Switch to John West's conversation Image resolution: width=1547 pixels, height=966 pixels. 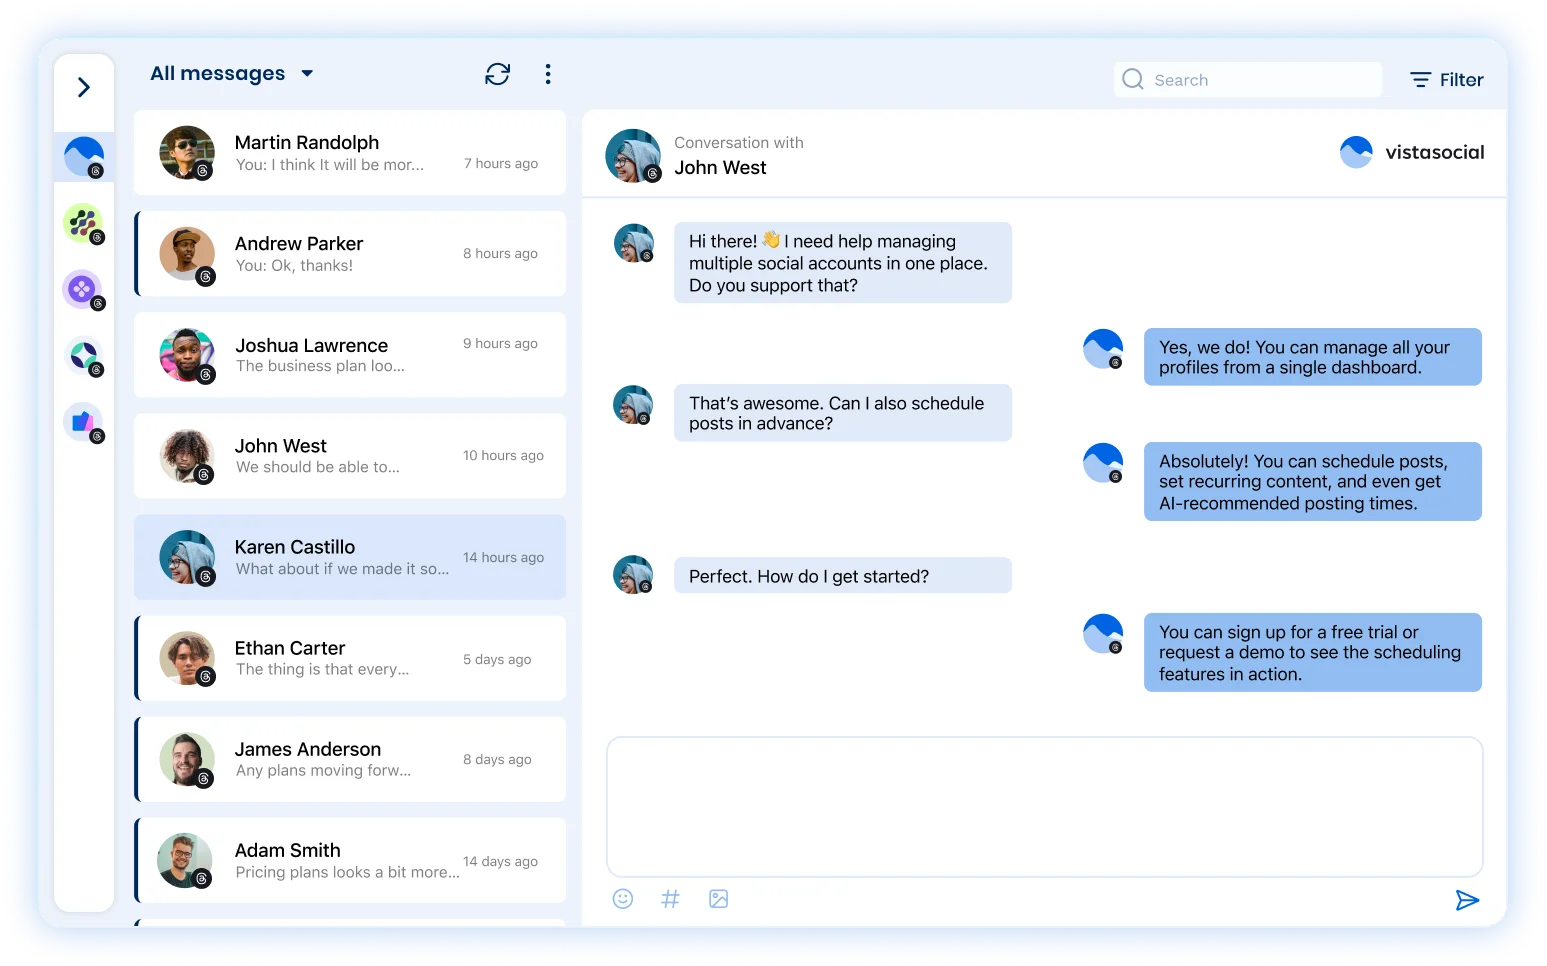[x=349, y=455]
